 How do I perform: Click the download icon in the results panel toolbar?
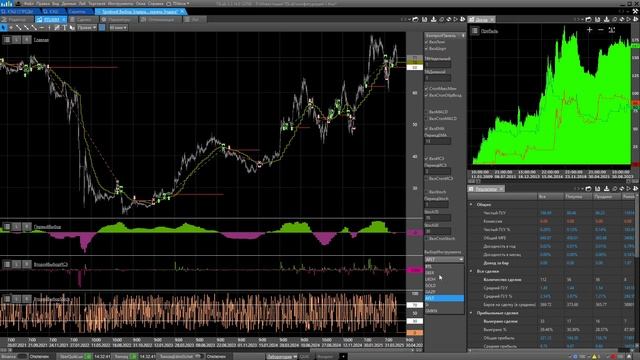tap(607, 189)
